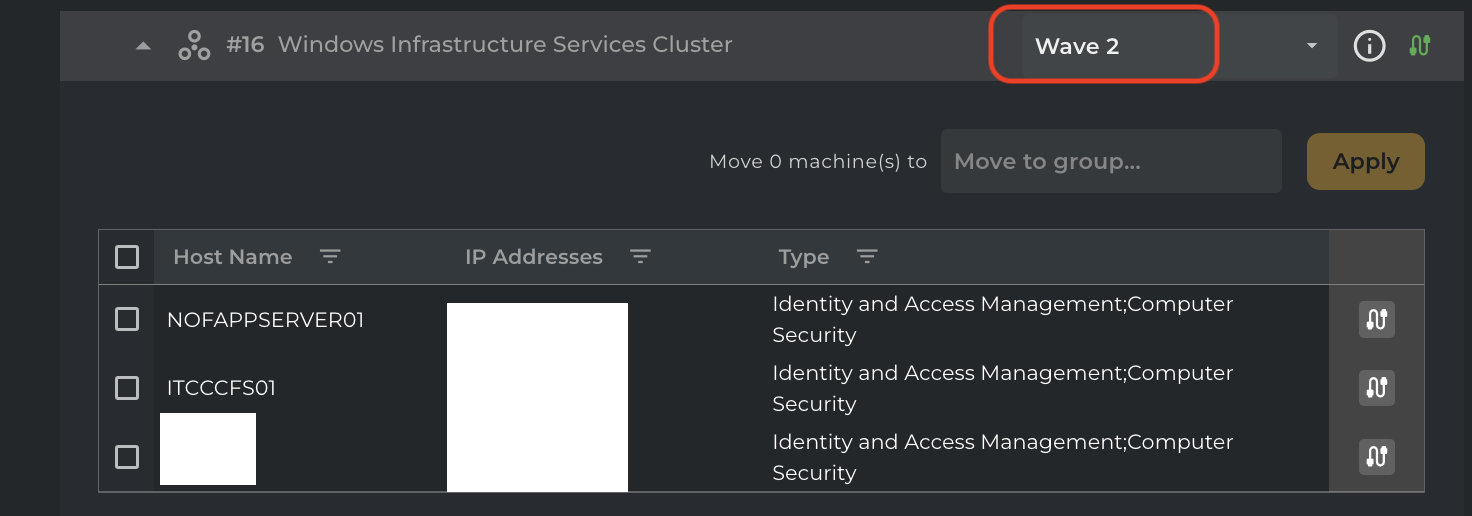Toggle the select-all checkbox in table header
1472x516 pixels.
[127, 257]
